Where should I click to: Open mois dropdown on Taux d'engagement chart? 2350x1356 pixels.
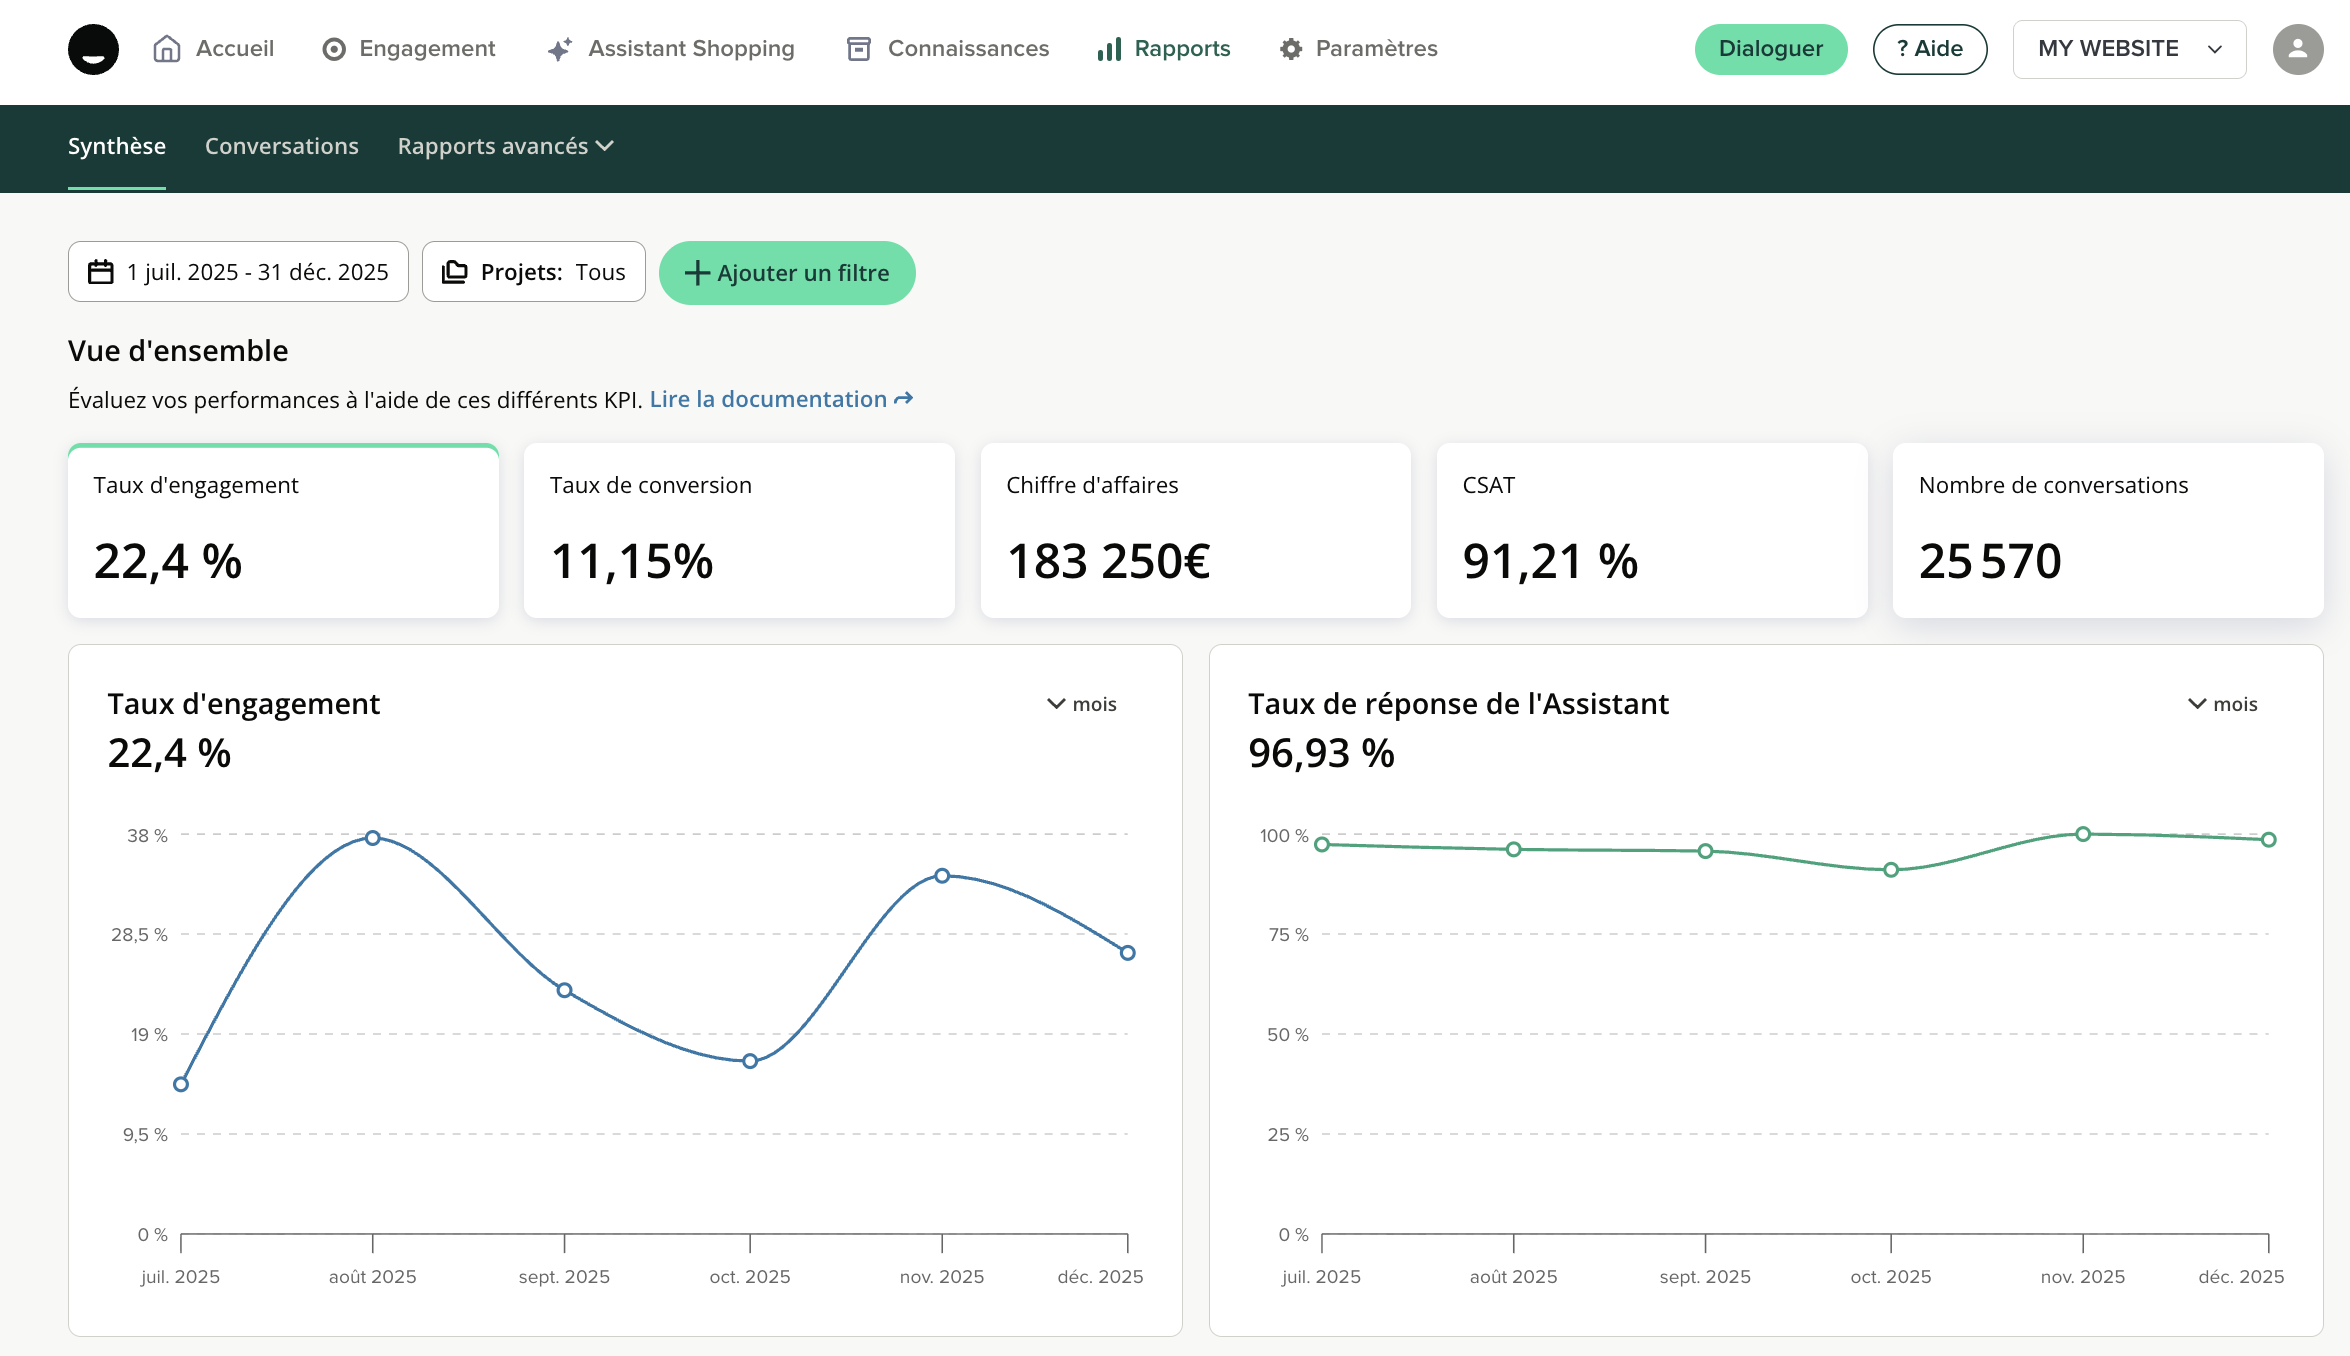click(1082, 704)
